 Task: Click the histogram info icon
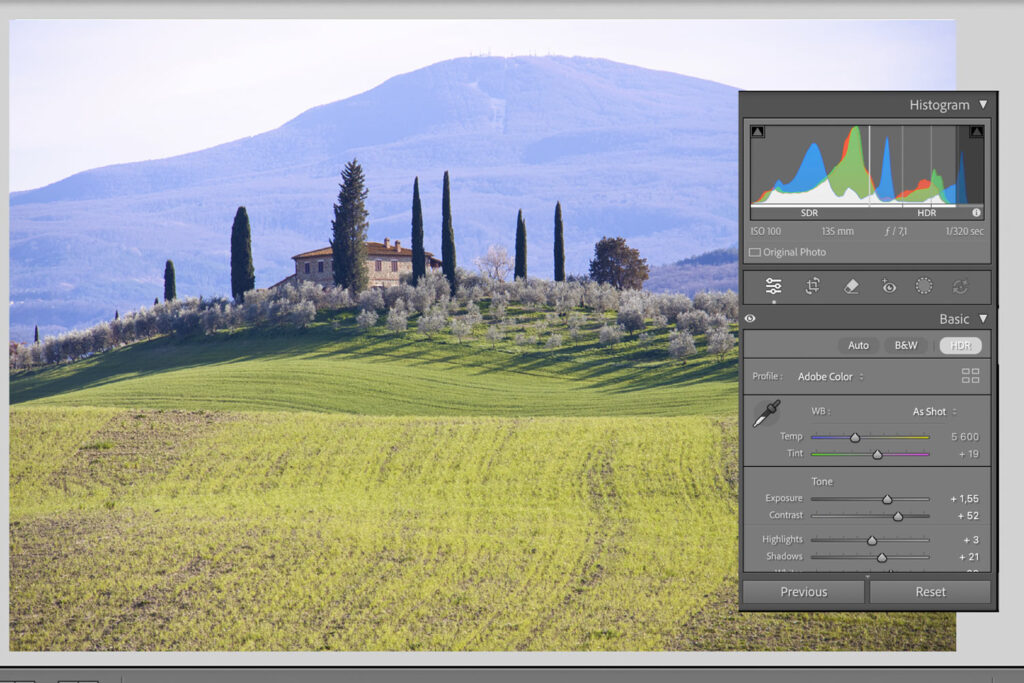(976, 213)
